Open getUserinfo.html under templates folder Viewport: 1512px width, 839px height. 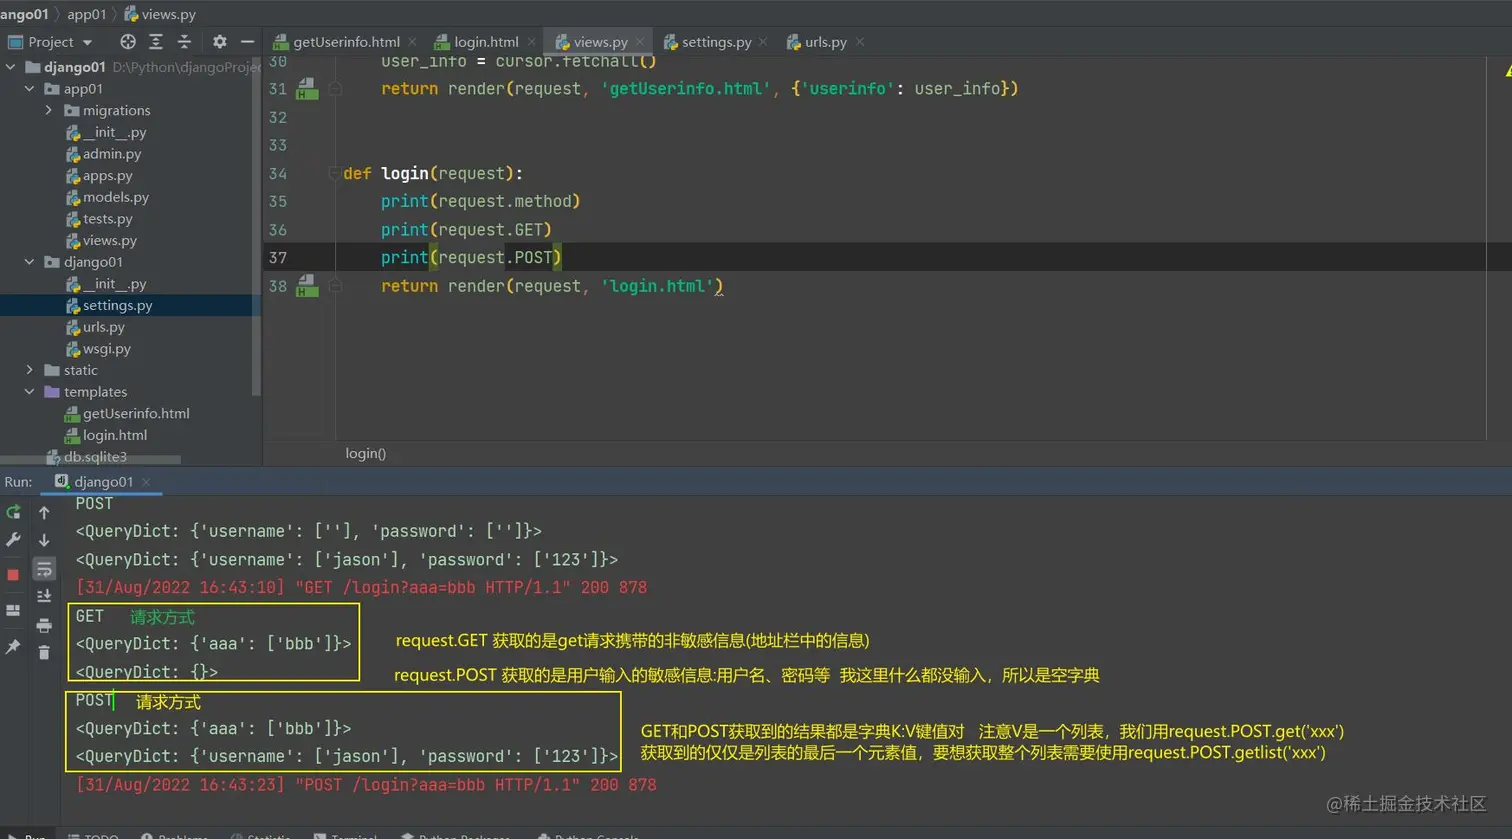136,414
